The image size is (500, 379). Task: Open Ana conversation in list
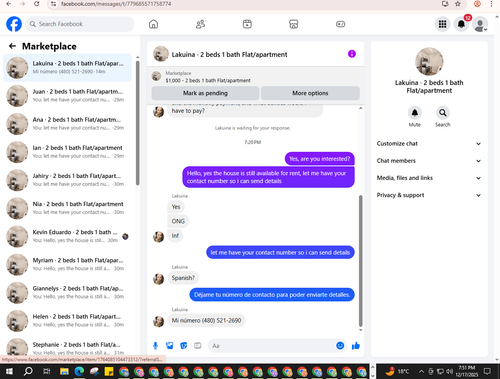click(67, 124)
